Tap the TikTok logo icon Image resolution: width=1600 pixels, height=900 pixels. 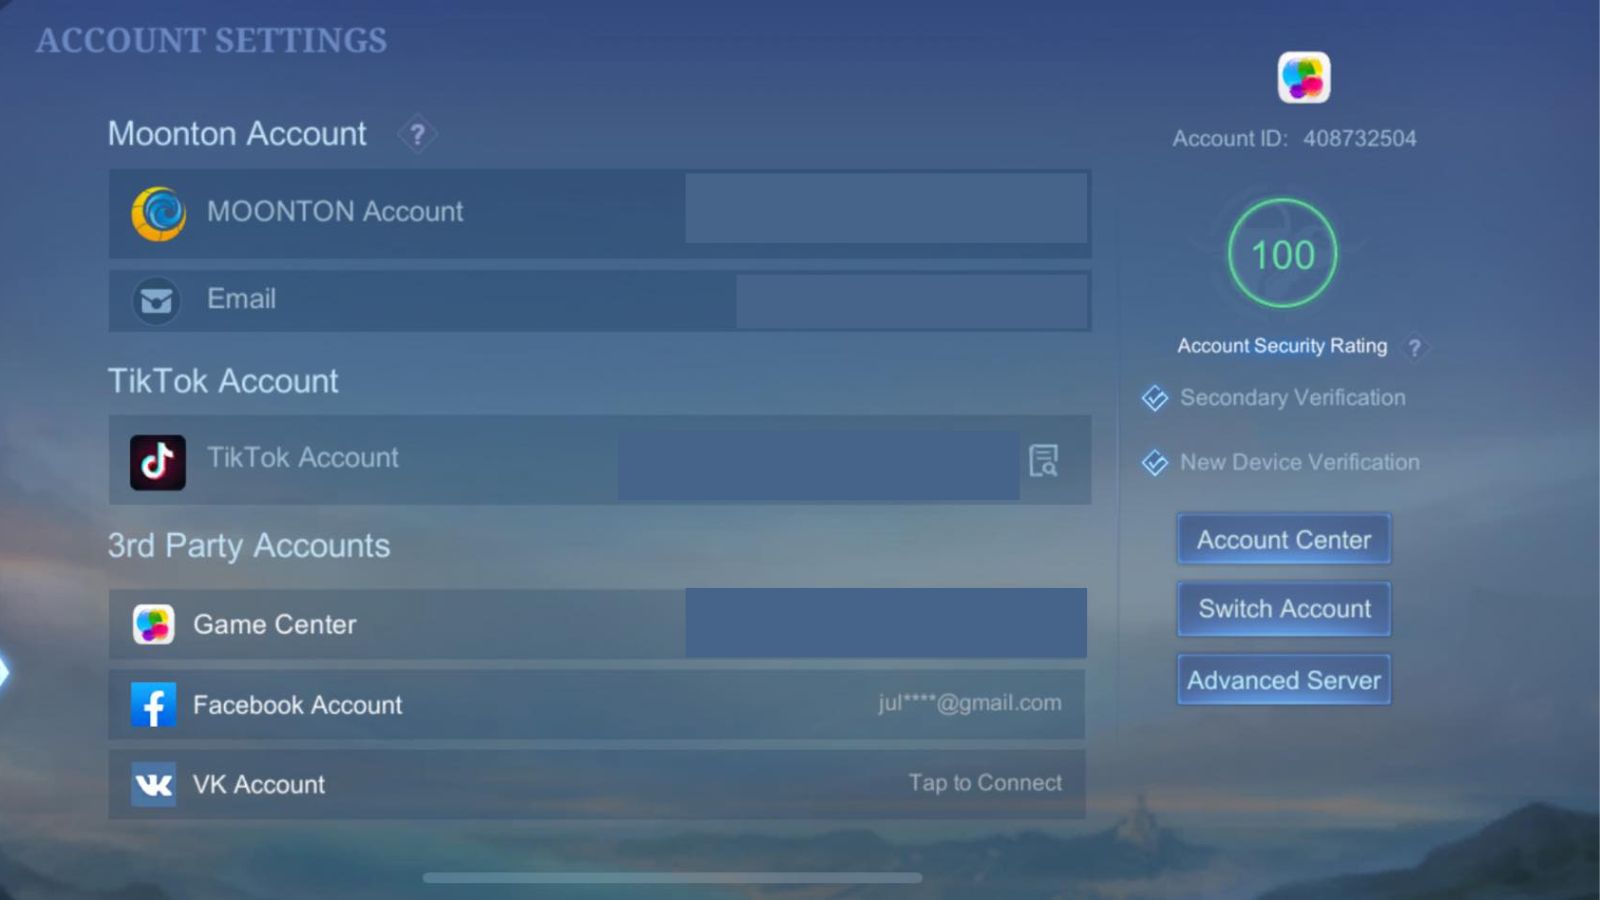157,461
